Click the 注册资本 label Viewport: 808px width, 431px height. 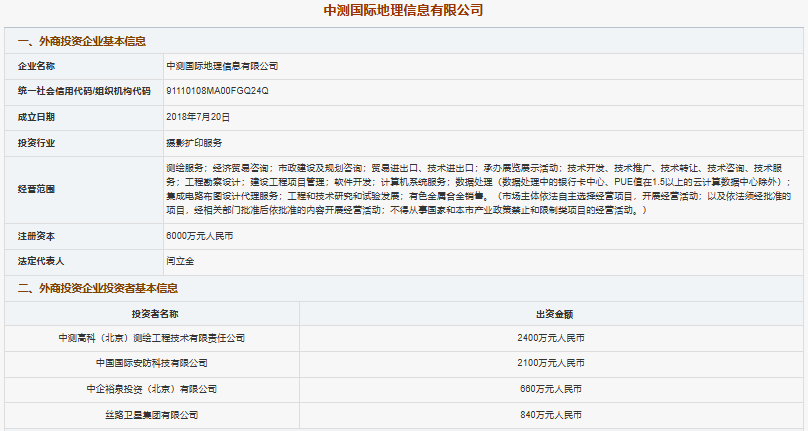36,236
